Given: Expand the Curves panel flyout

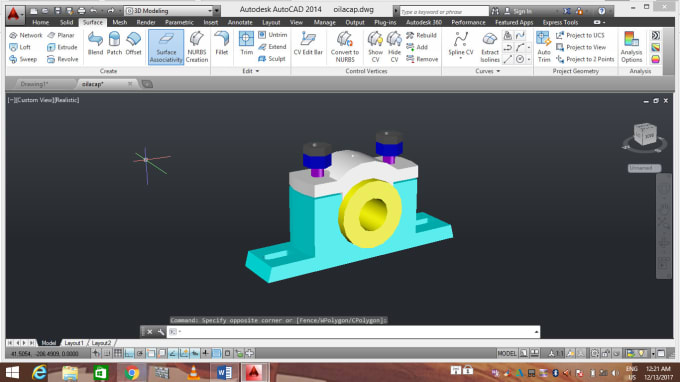Looking at the screenshot, I should pos(487,71).
